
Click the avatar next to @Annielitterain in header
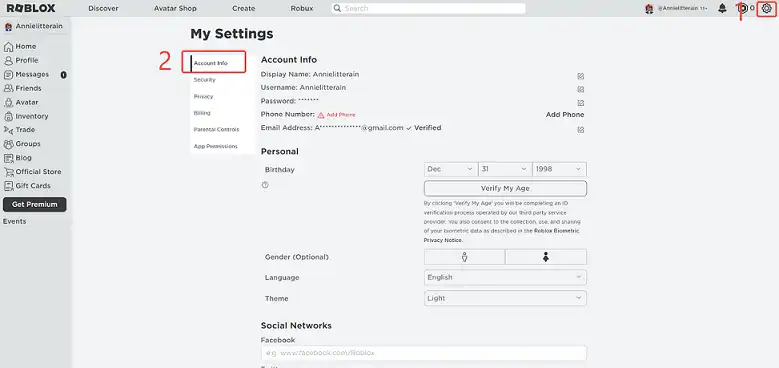649,9
